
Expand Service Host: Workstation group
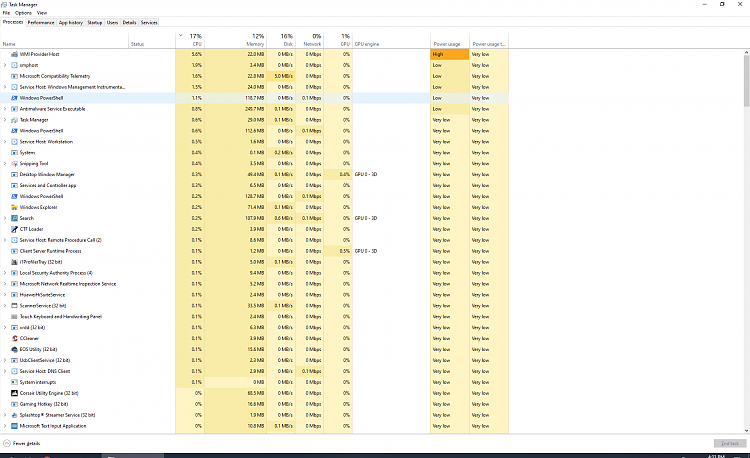(x=5, y=142)
